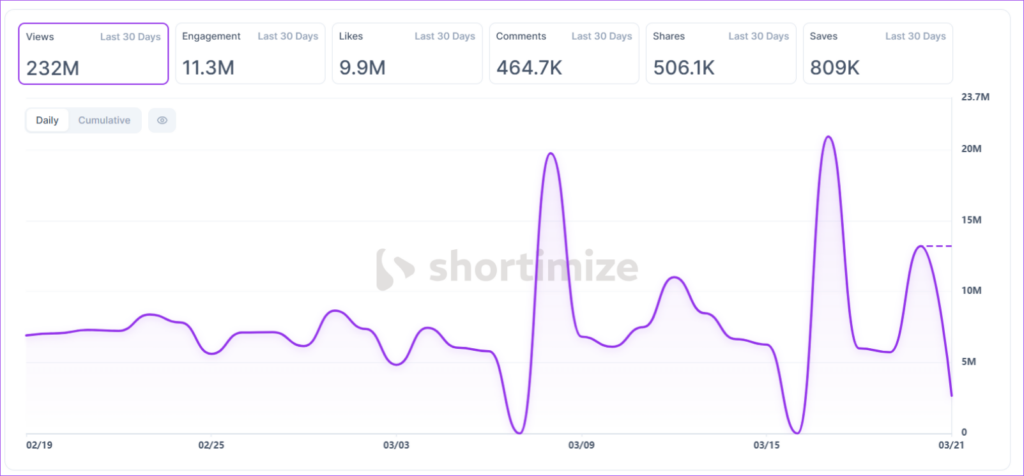Click the dashed line at chart's right edge

coord(938,246)
